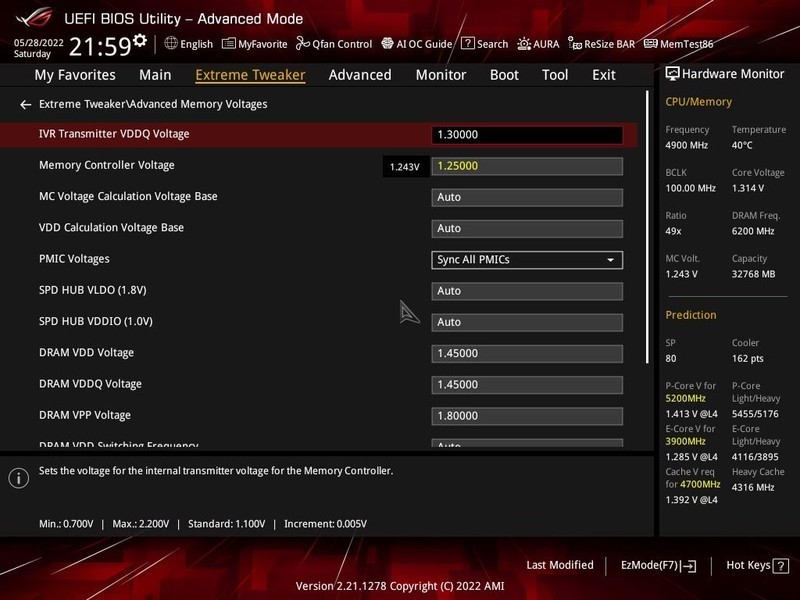Edit the IVR Transmitter VDDQ Voltage value

click(536, 132)
